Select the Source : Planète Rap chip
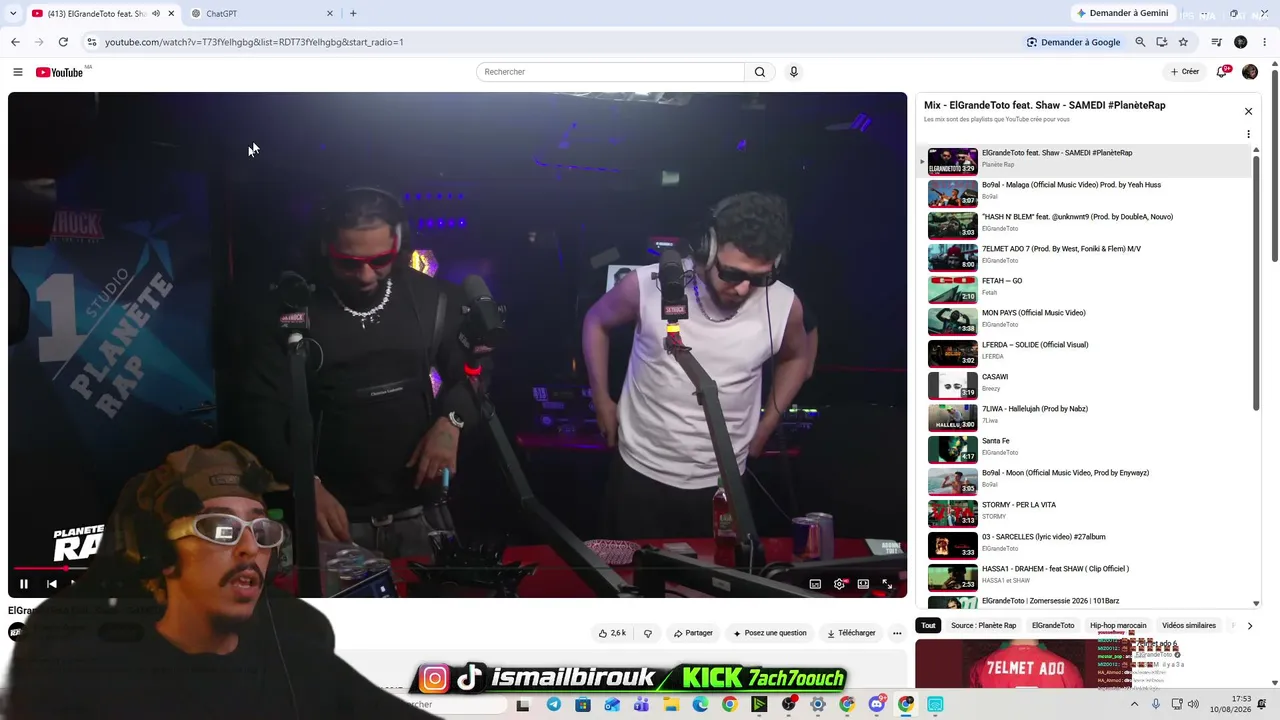 coord(983,626)
